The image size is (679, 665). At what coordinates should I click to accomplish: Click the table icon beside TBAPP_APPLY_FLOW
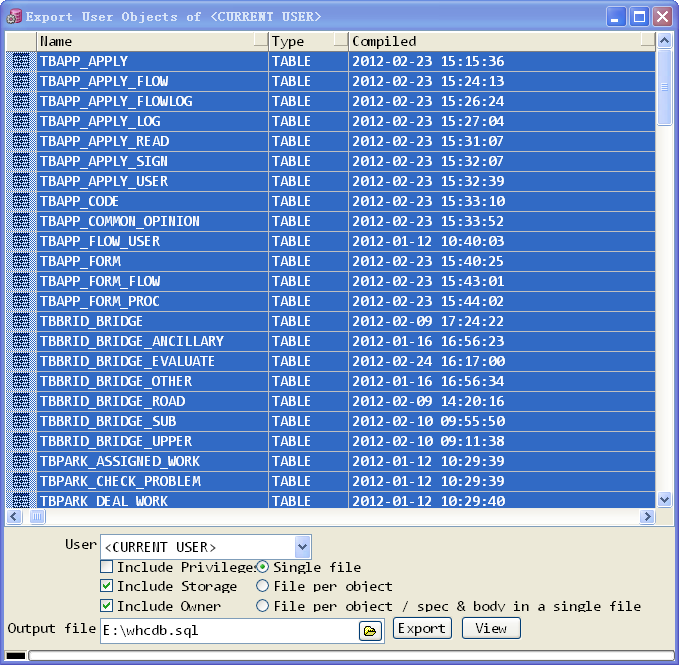[x=21, y=81]
